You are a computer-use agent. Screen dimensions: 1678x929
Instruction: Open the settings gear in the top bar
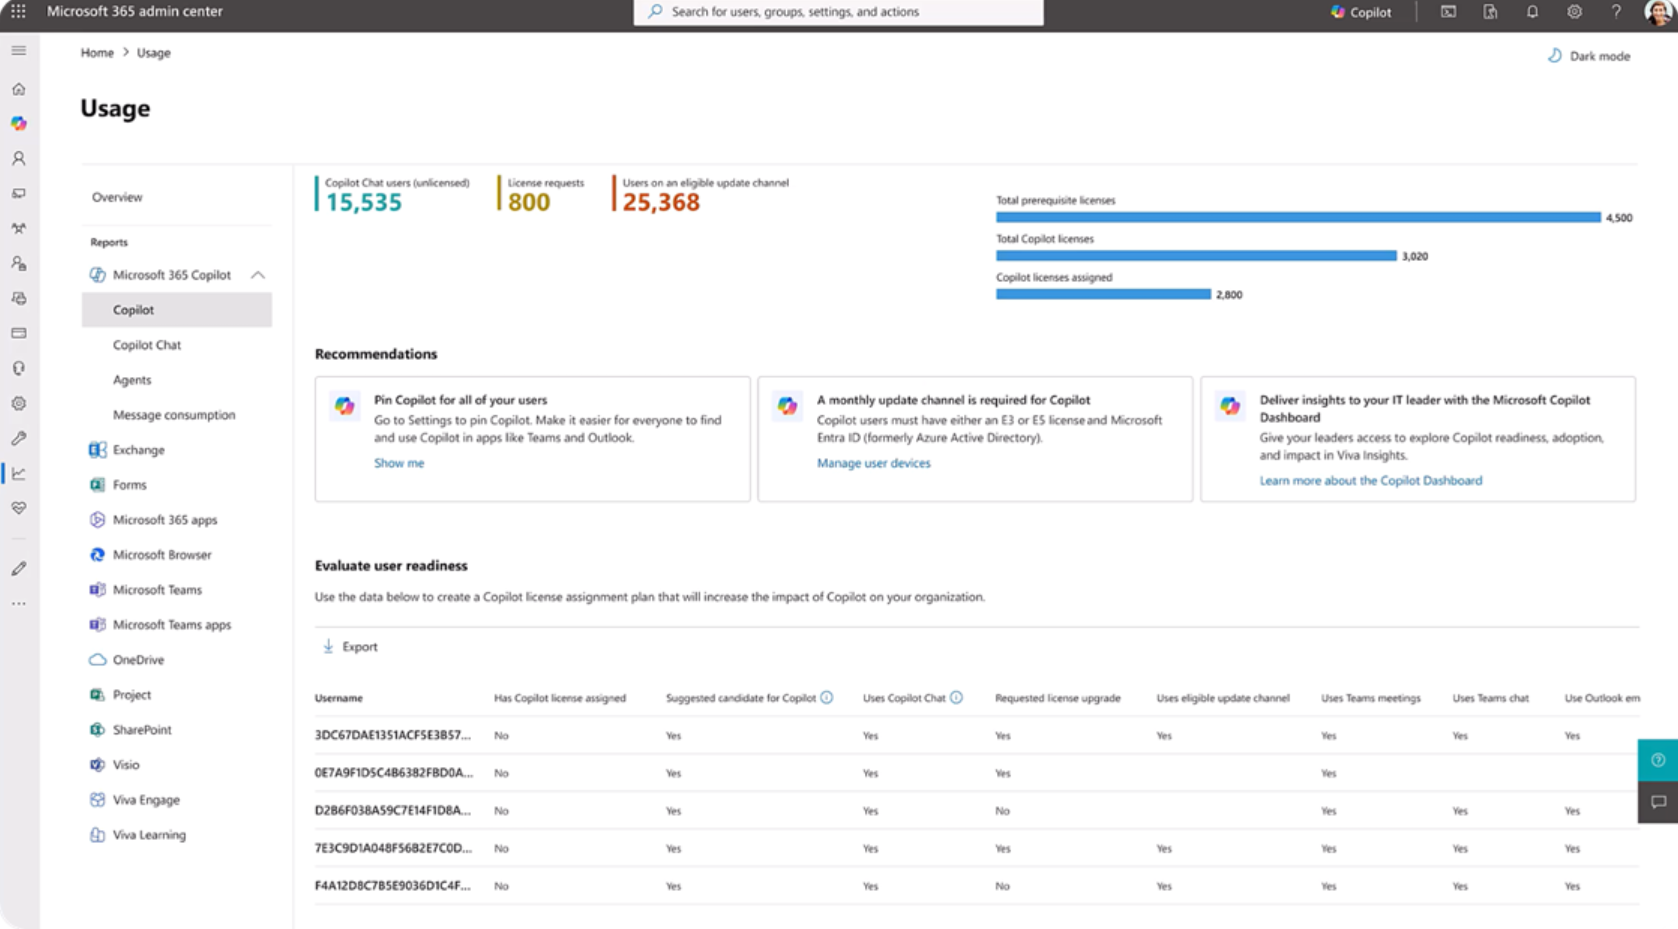(x=1574, y=12)
